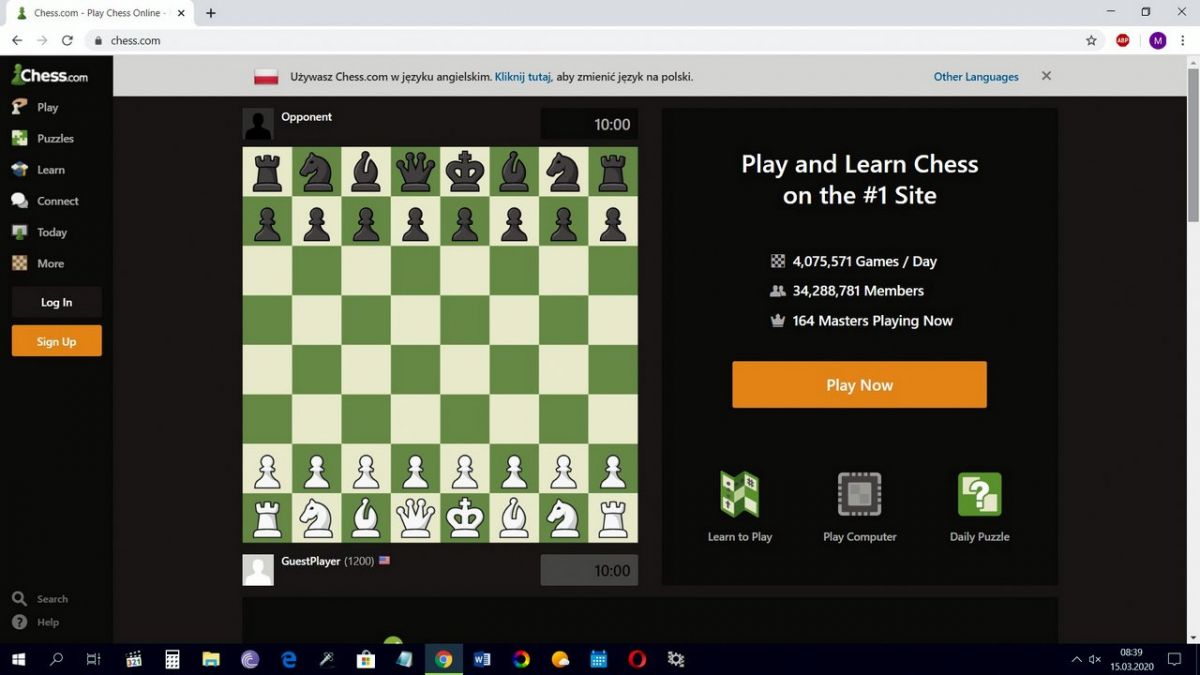Open the Windows notification center
The width and height of the screenshot is (1200, 675).
[x=1174, y=659]
